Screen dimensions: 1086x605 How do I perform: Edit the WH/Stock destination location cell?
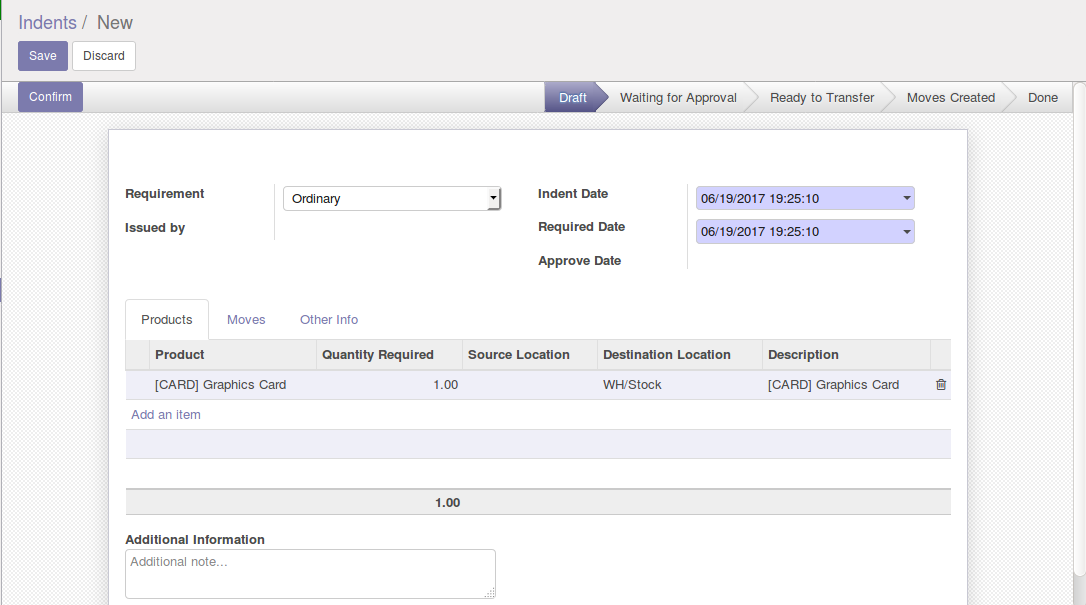point(632,385)
